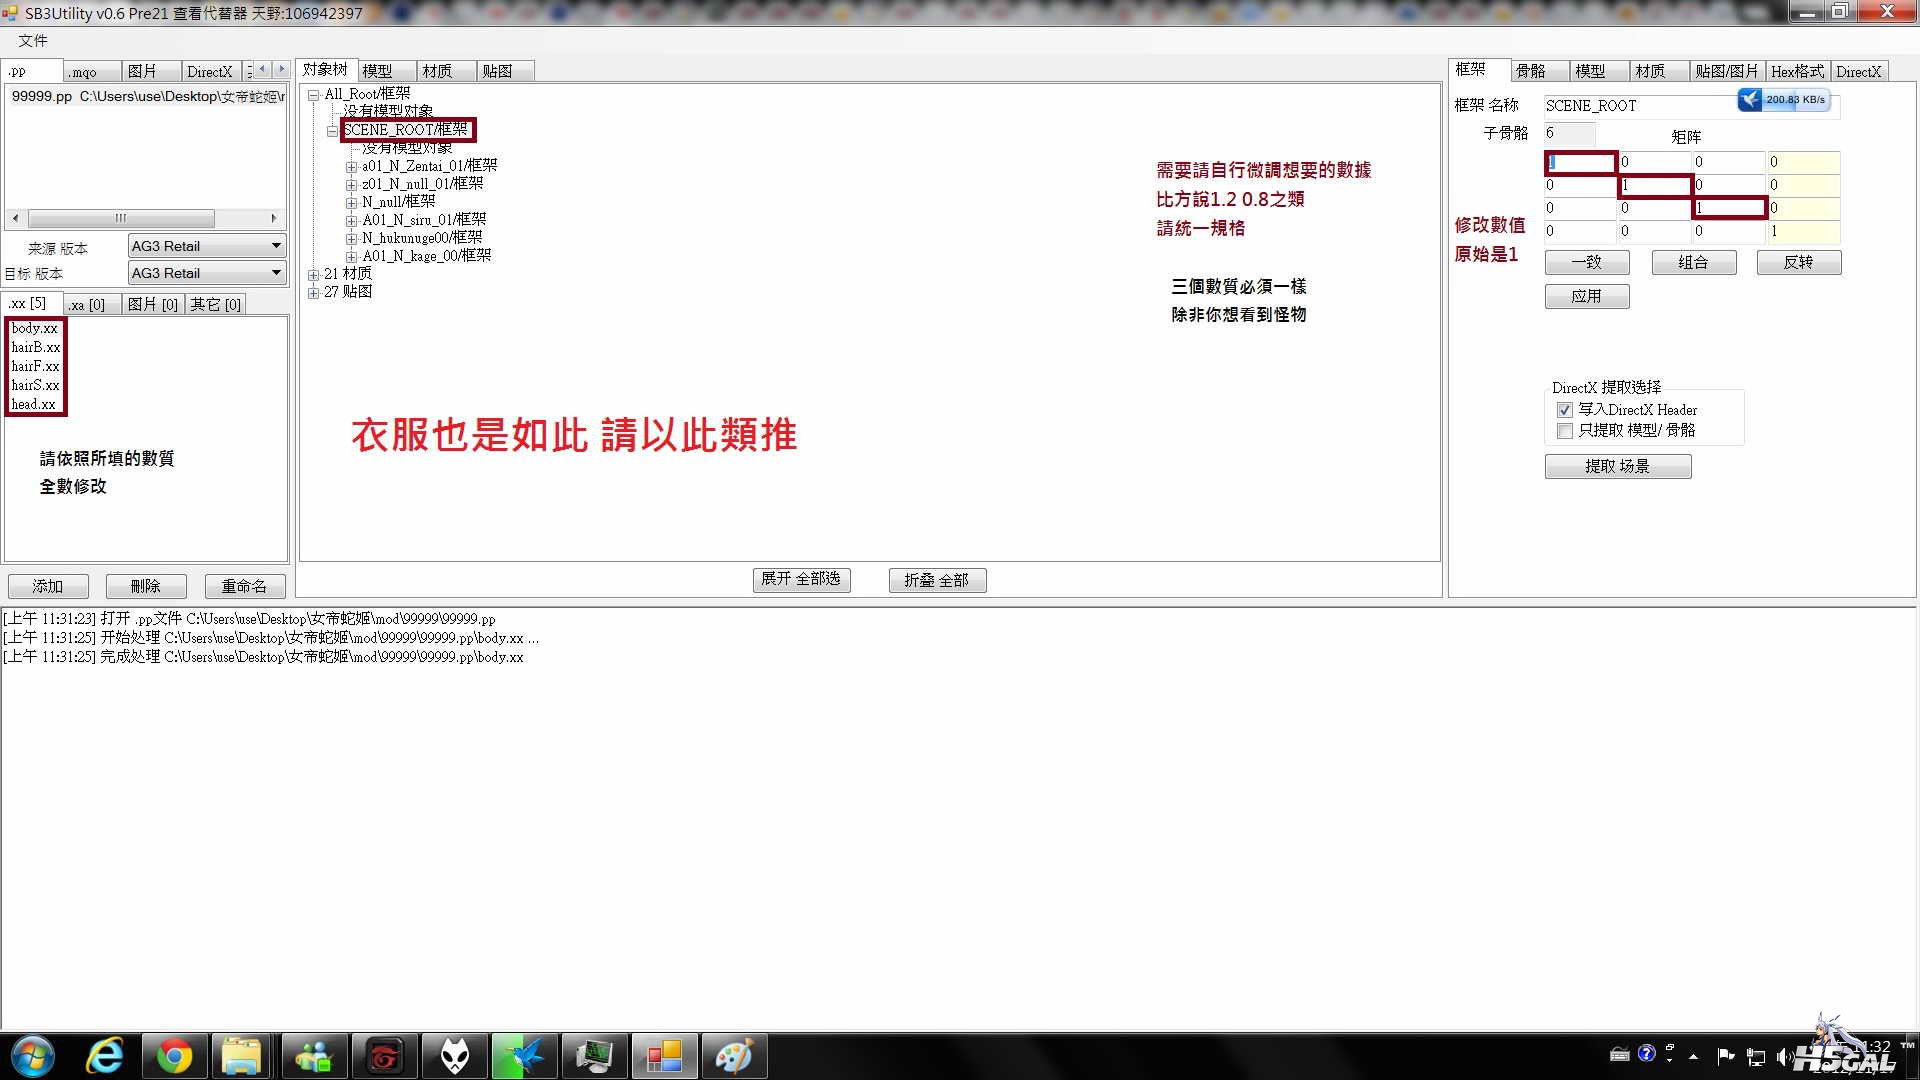Click the 提取 场景 button
Image resolution: width=1920 pixels, height=1080 pixels.
pos(1617,466)
